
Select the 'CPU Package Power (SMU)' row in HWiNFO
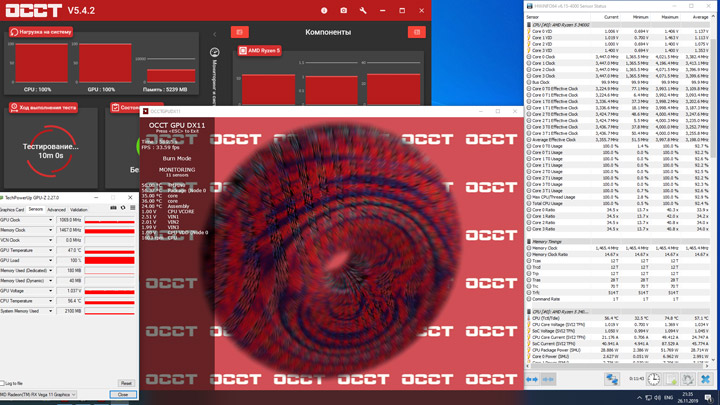(618, 350)
